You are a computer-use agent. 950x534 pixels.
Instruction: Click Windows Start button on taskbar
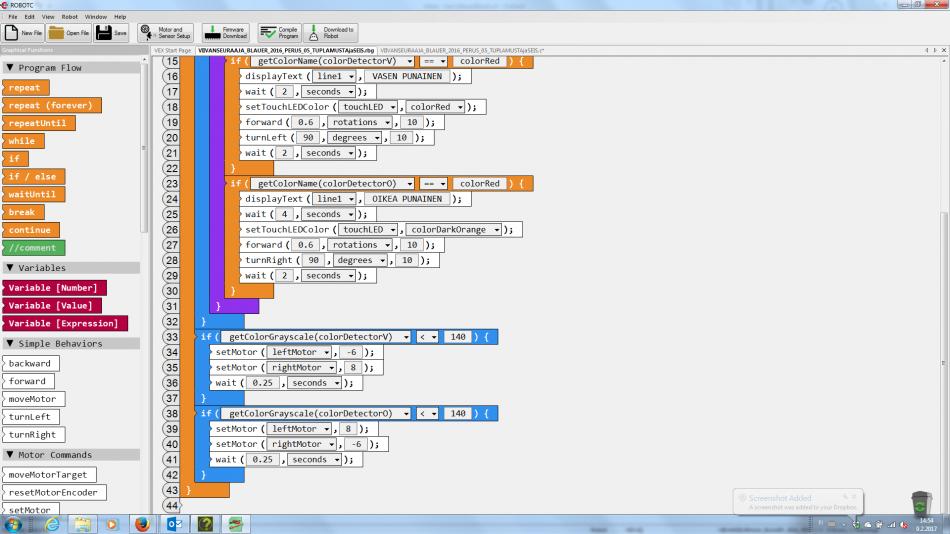coord(13,524)
